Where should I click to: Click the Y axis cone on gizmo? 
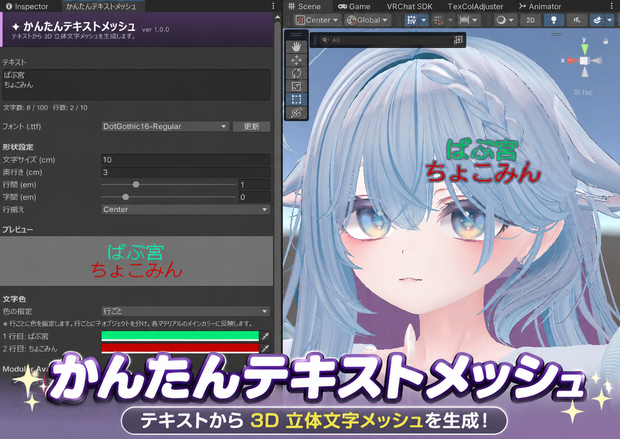(x=584, y=49)
